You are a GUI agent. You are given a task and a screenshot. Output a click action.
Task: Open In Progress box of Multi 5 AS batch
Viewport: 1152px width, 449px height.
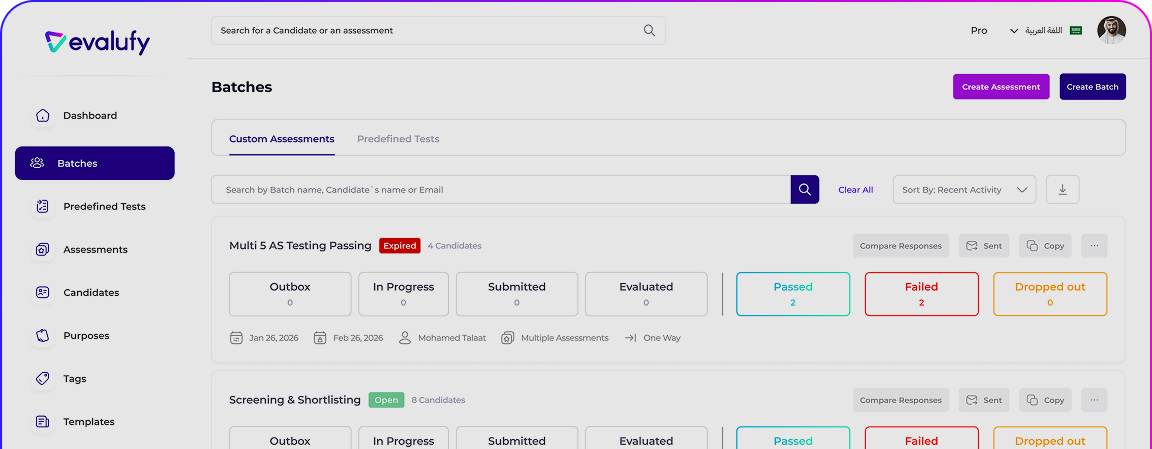pyautogui.click(x=403, y=294)
